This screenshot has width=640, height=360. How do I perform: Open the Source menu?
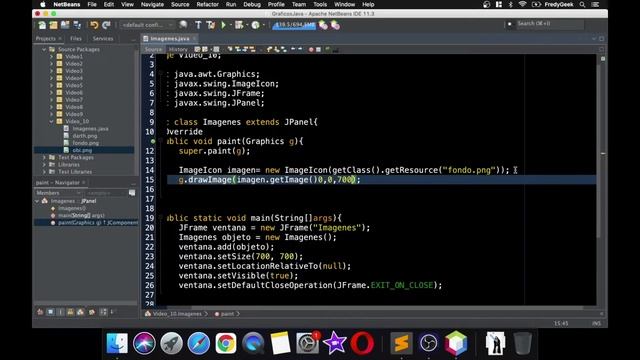tap(180, 4)
